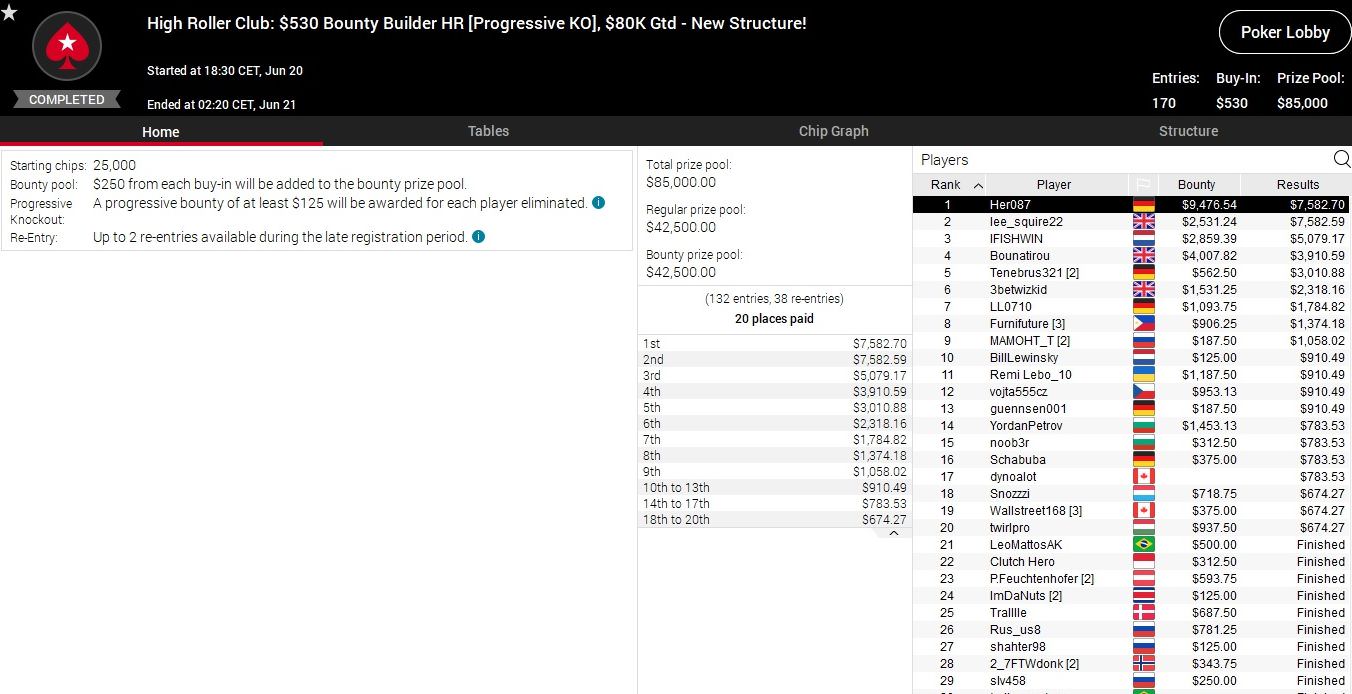Sort players by Bounty column

pos(1196,185)
